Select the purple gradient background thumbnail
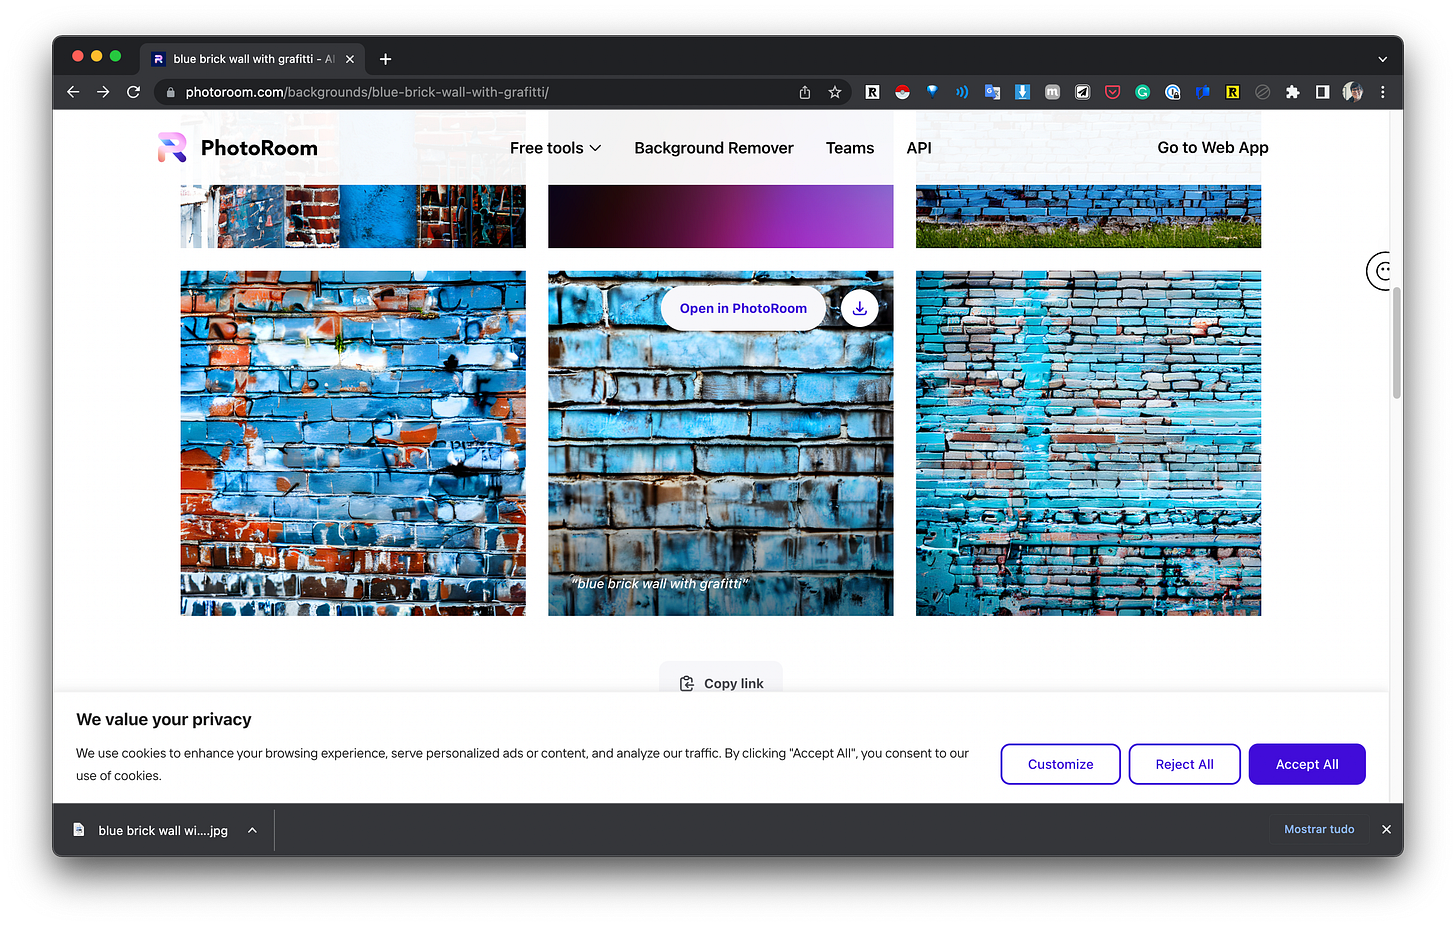The height and width of the screenshot is (926, 1456). (720, 216)
